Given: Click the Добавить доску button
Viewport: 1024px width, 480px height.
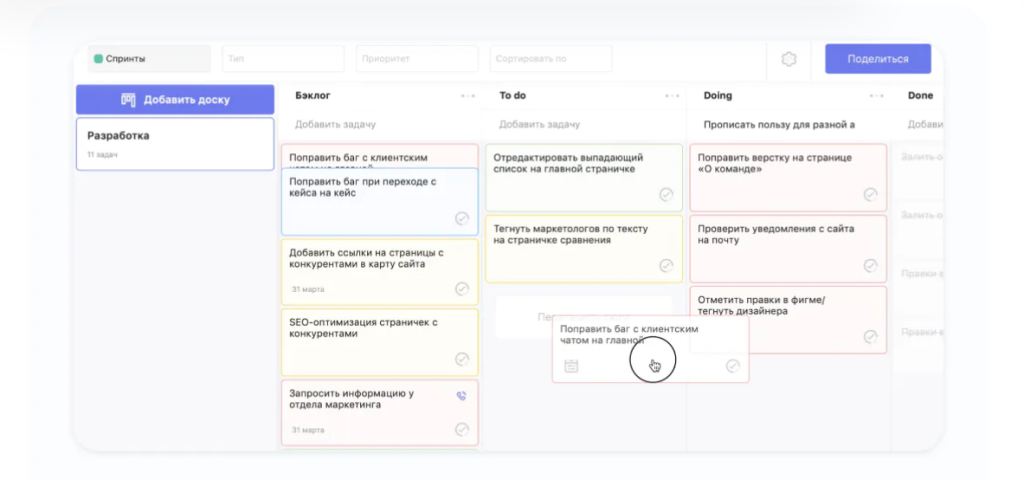Looking at the screenshot, I should tap(175, 100).
